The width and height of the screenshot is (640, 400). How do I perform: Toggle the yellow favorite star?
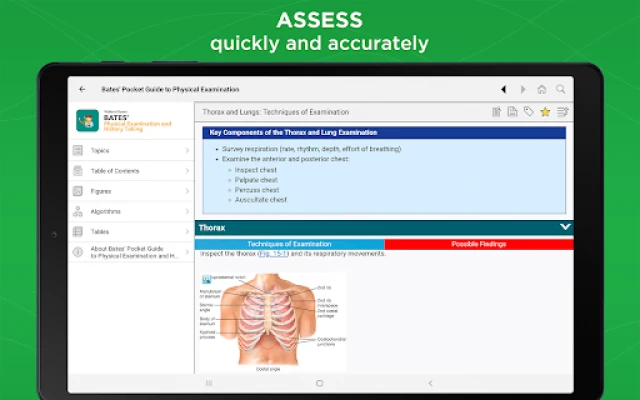coord(545,112)
